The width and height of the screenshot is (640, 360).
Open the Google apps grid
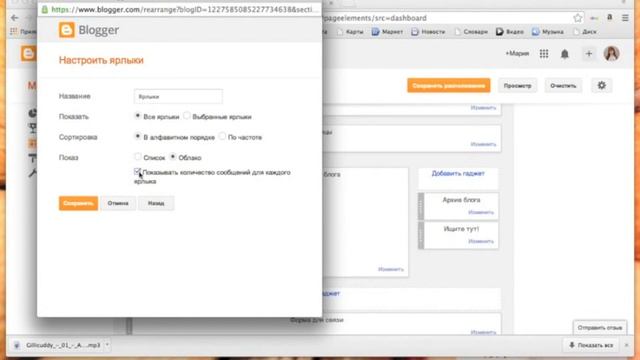(x=544, y=53)
